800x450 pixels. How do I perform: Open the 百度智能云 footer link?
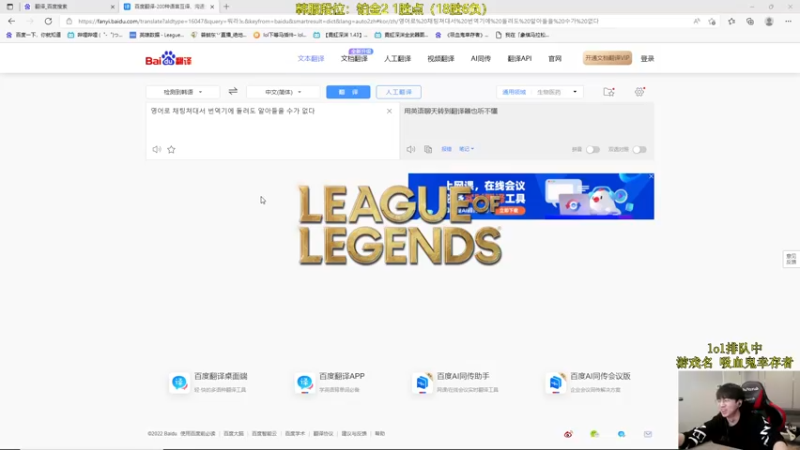[x=264, y=434]
